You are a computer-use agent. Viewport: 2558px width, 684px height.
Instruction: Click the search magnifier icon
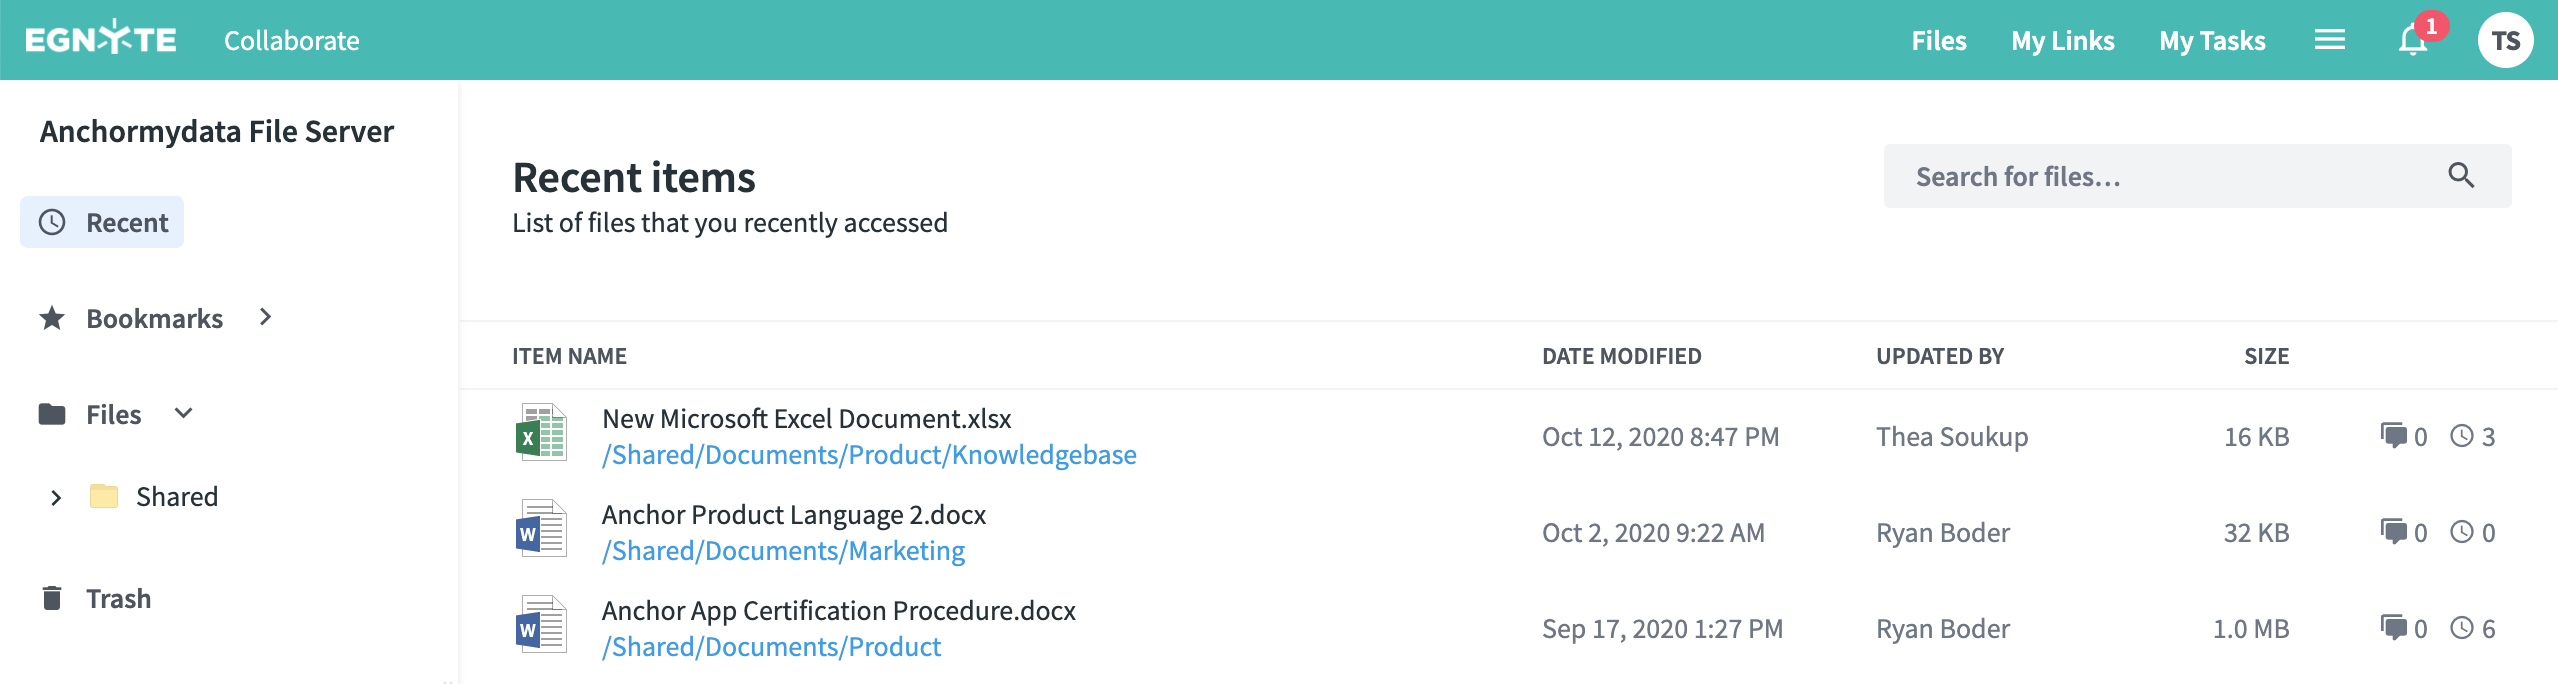tap(2461, 176)
